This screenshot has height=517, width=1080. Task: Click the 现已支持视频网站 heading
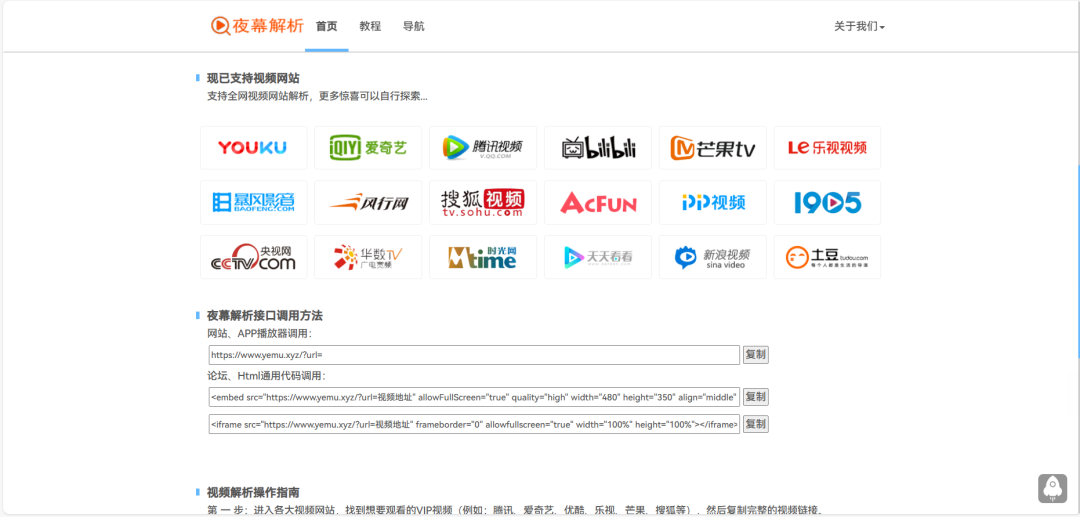(x=253, y=78)
